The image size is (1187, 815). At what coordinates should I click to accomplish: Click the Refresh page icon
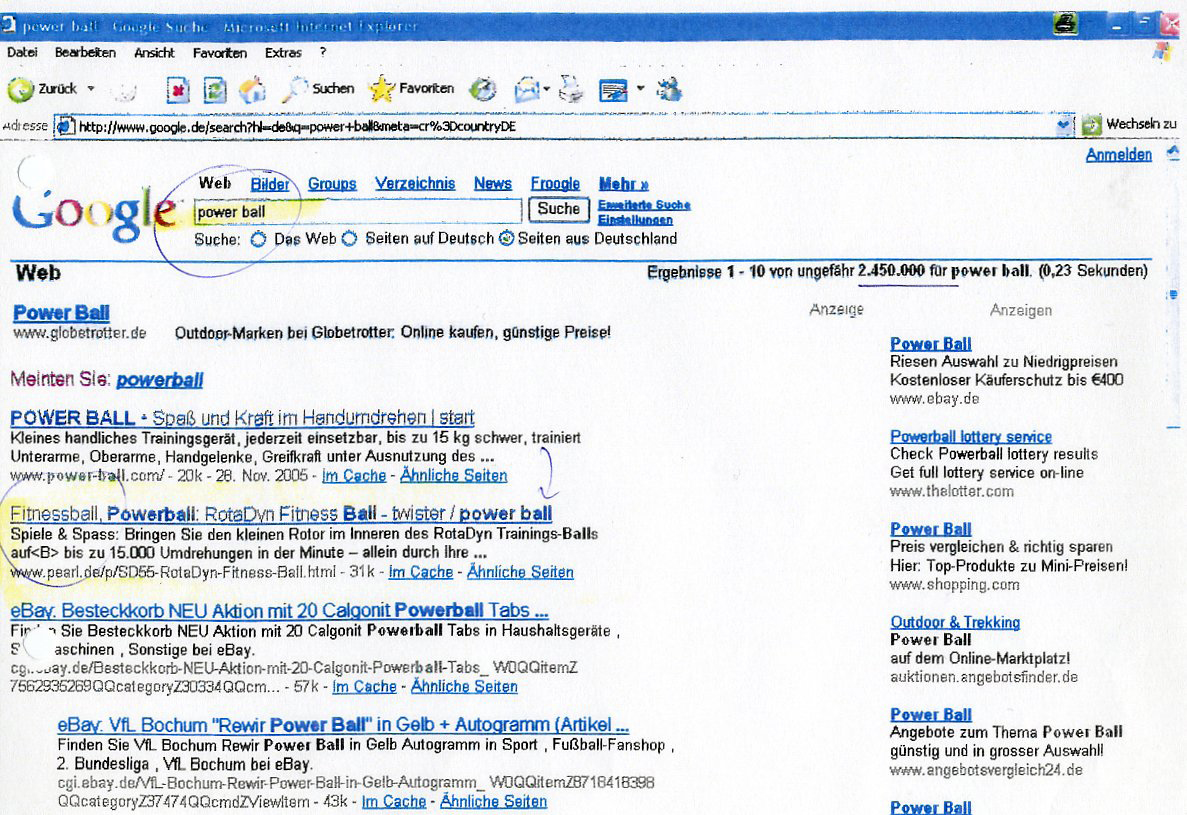(215, 90)
